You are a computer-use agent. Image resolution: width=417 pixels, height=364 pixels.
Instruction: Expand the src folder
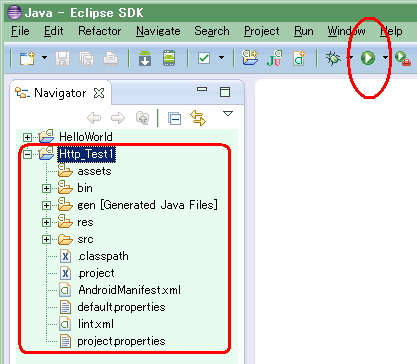(46, 240)
